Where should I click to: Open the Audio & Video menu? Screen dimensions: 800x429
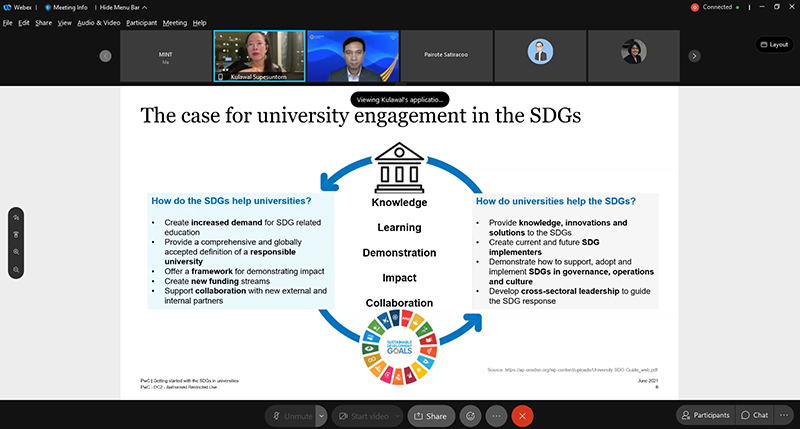point(99,22)
